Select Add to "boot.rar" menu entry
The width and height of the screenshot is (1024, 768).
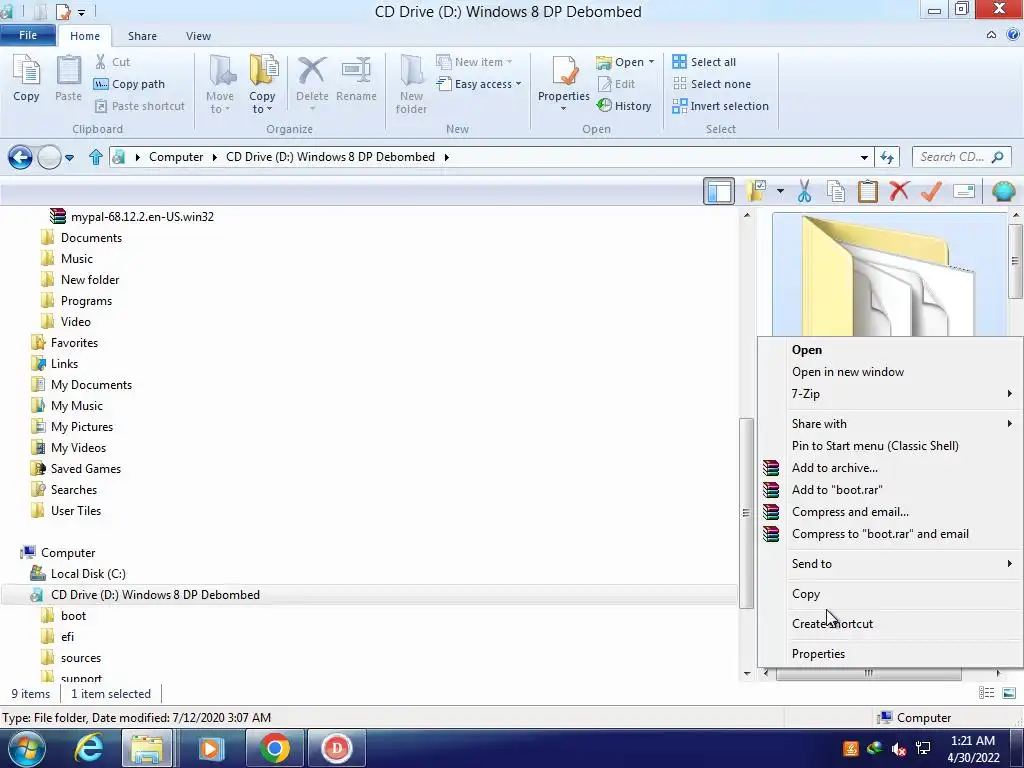pyautogui.click(x=890, y=490)
